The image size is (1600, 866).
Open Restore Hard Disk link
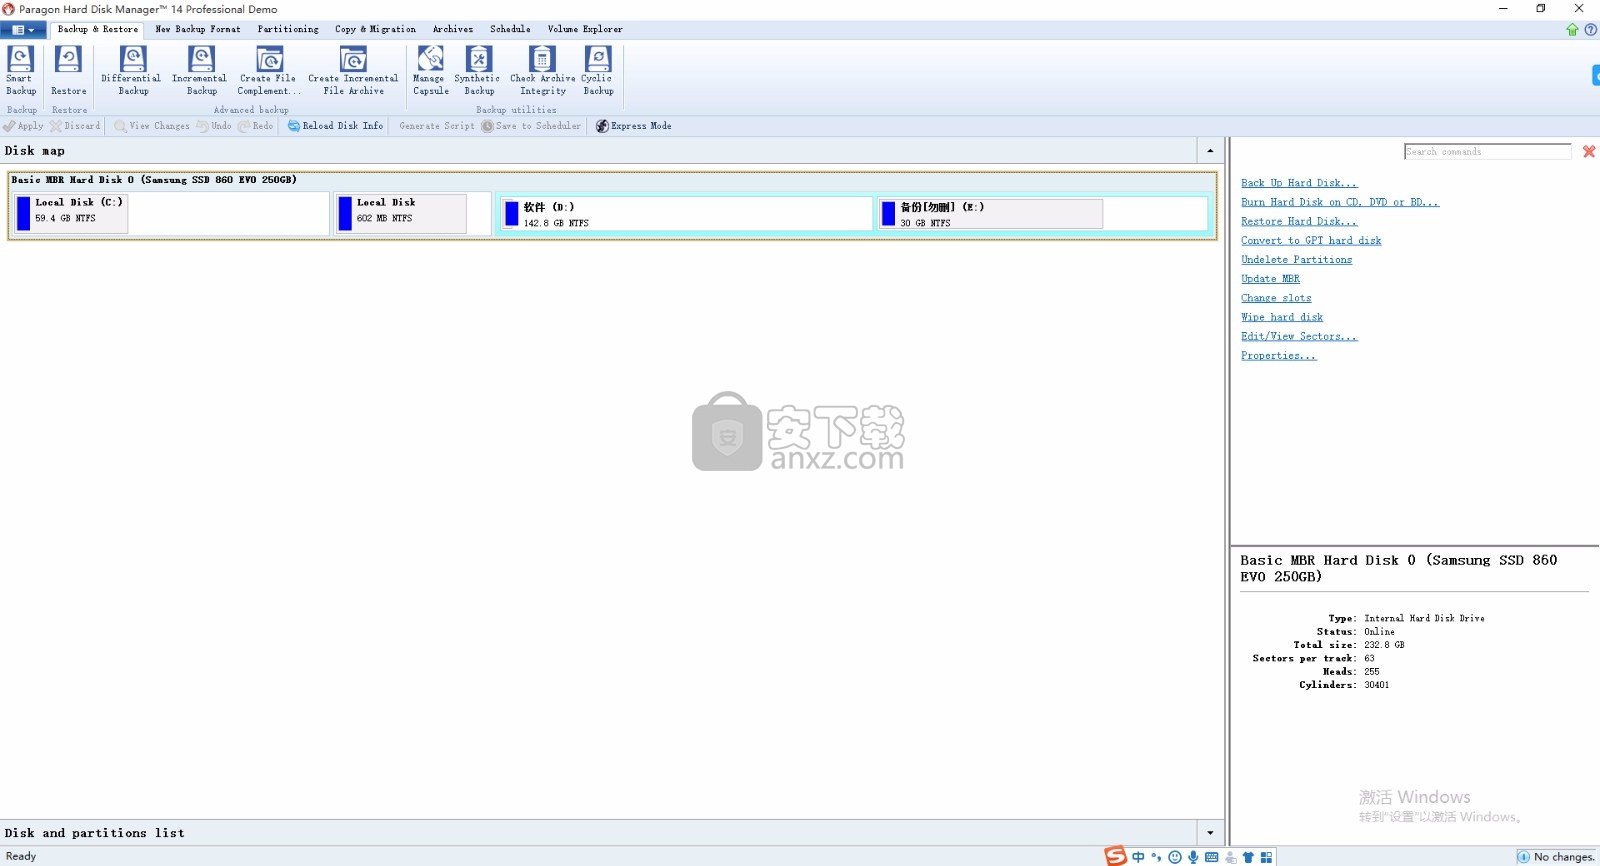click(1299, 221)
